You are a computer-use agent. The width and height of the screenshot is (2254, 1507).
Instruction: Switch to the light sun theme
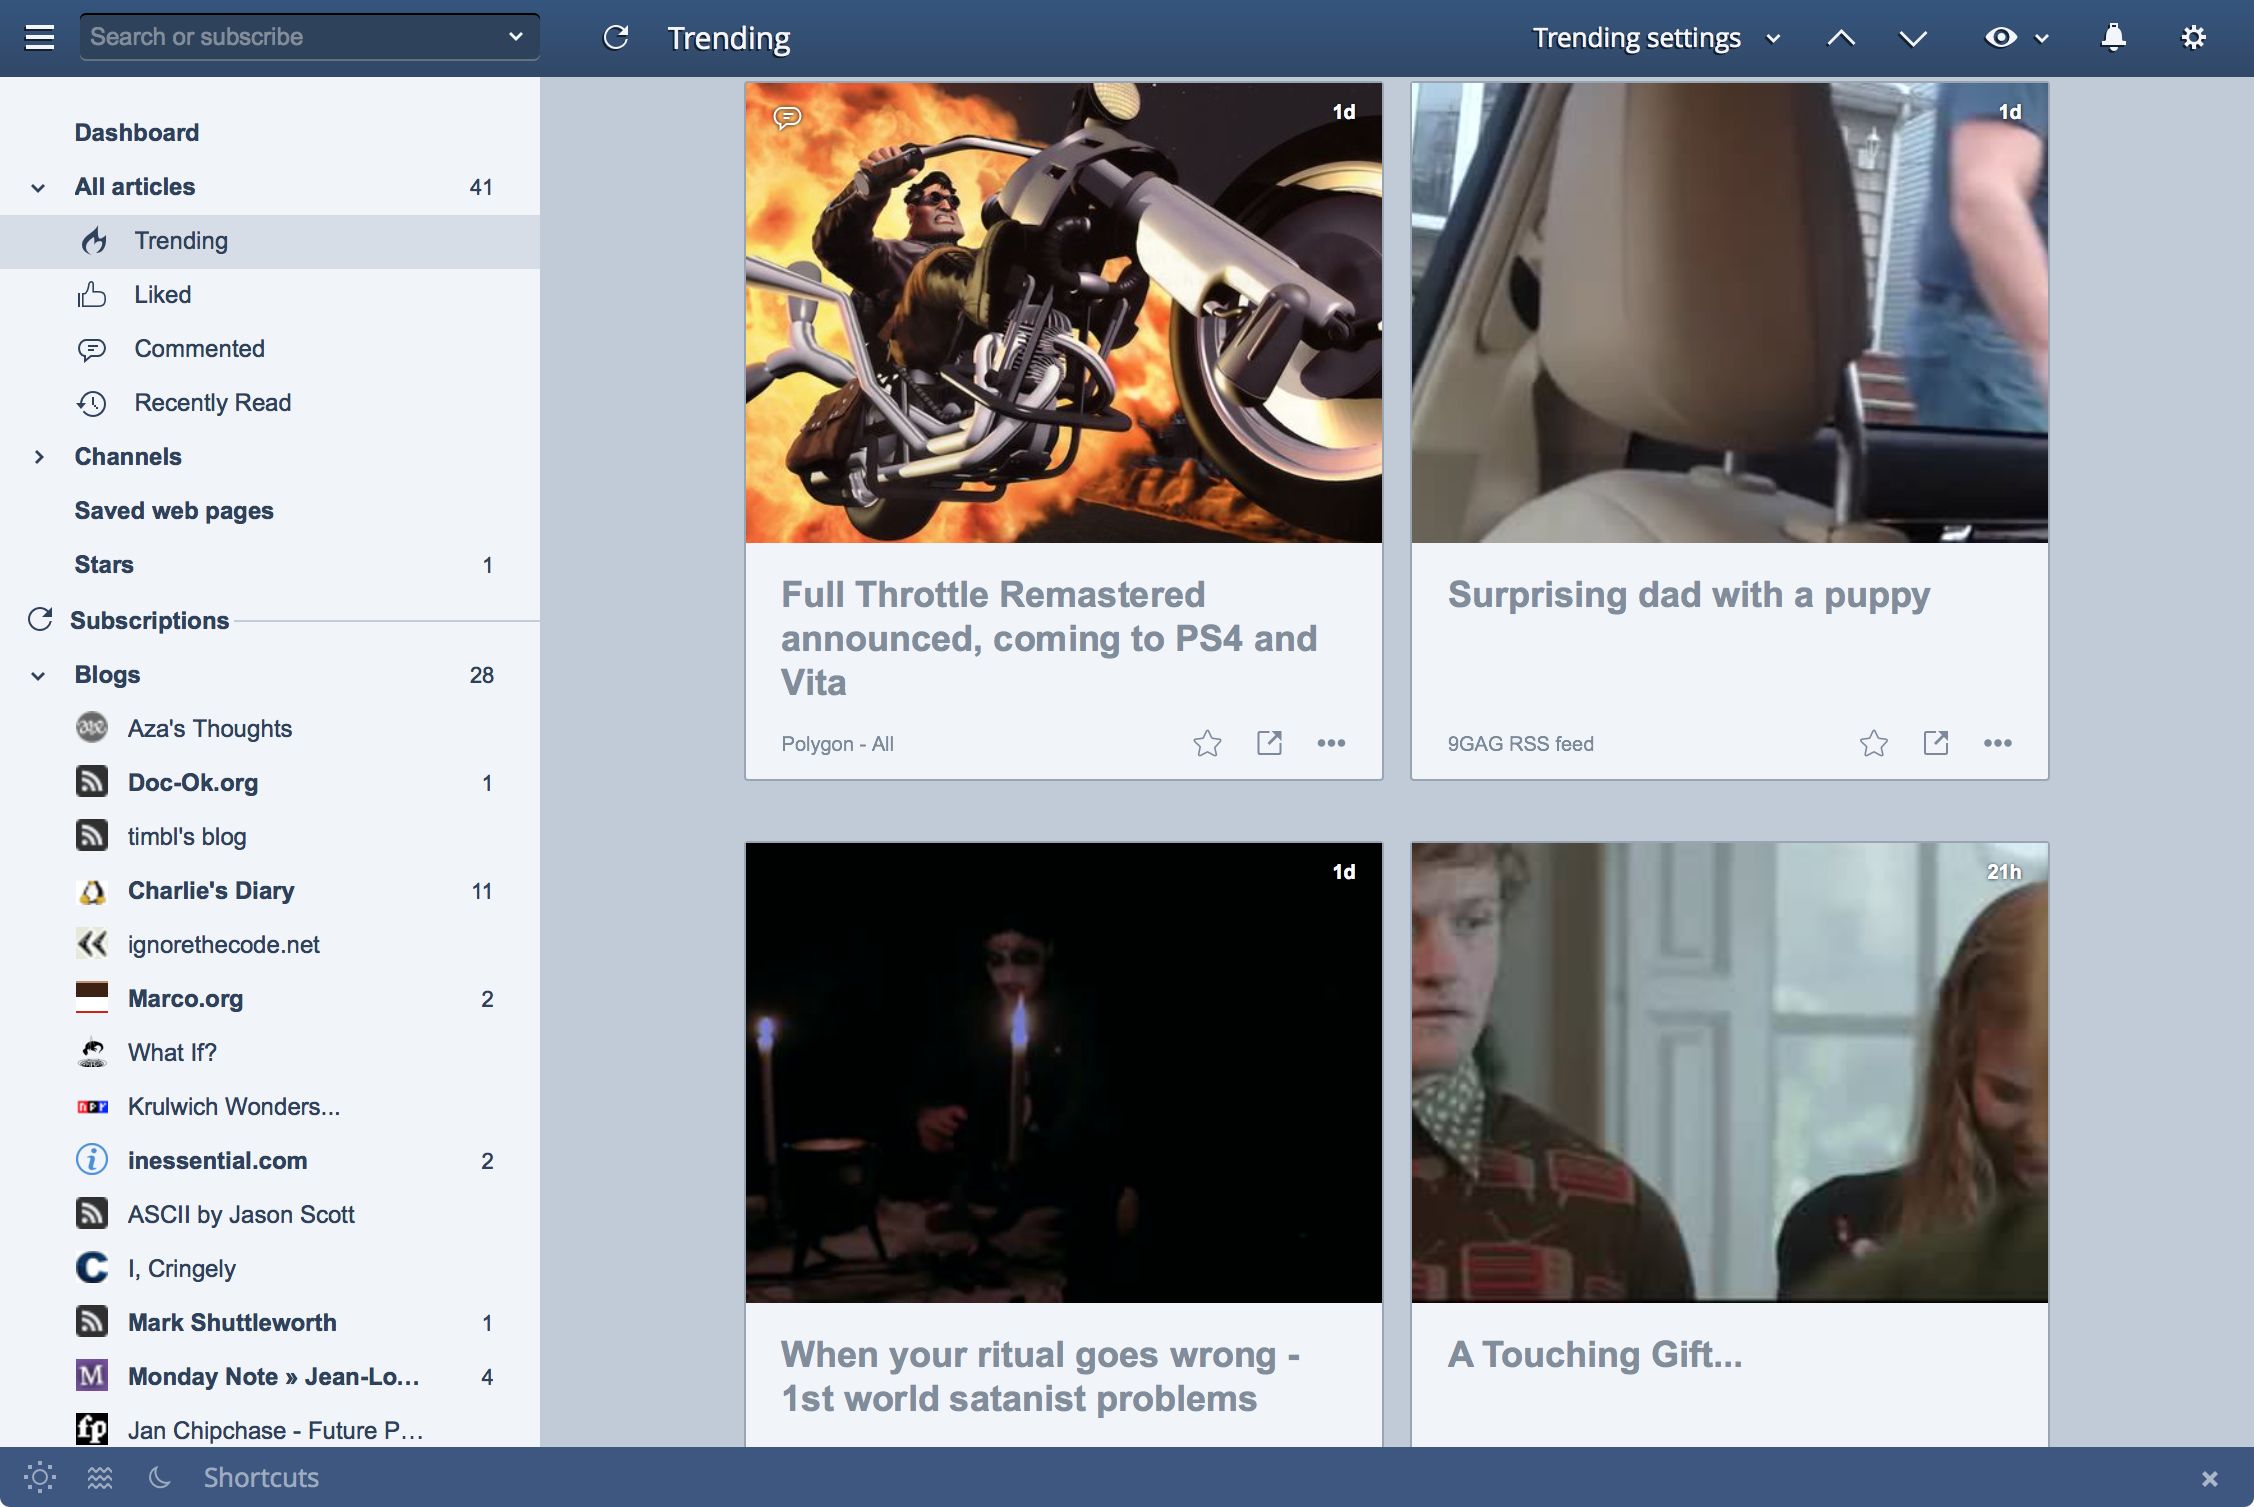40,1477
